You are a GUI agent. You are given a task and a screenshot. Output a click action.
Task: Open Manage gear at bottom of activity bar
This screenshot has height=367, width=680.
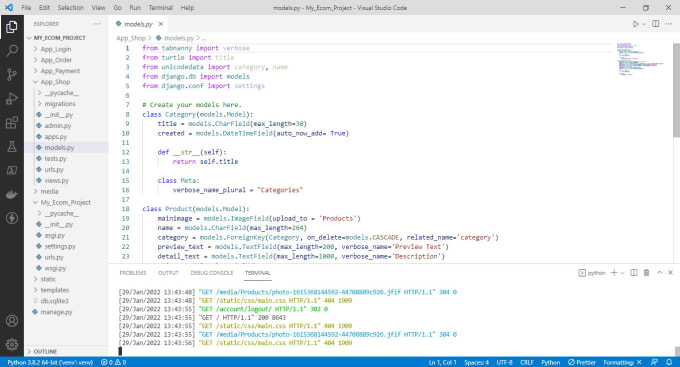point(12,344)
